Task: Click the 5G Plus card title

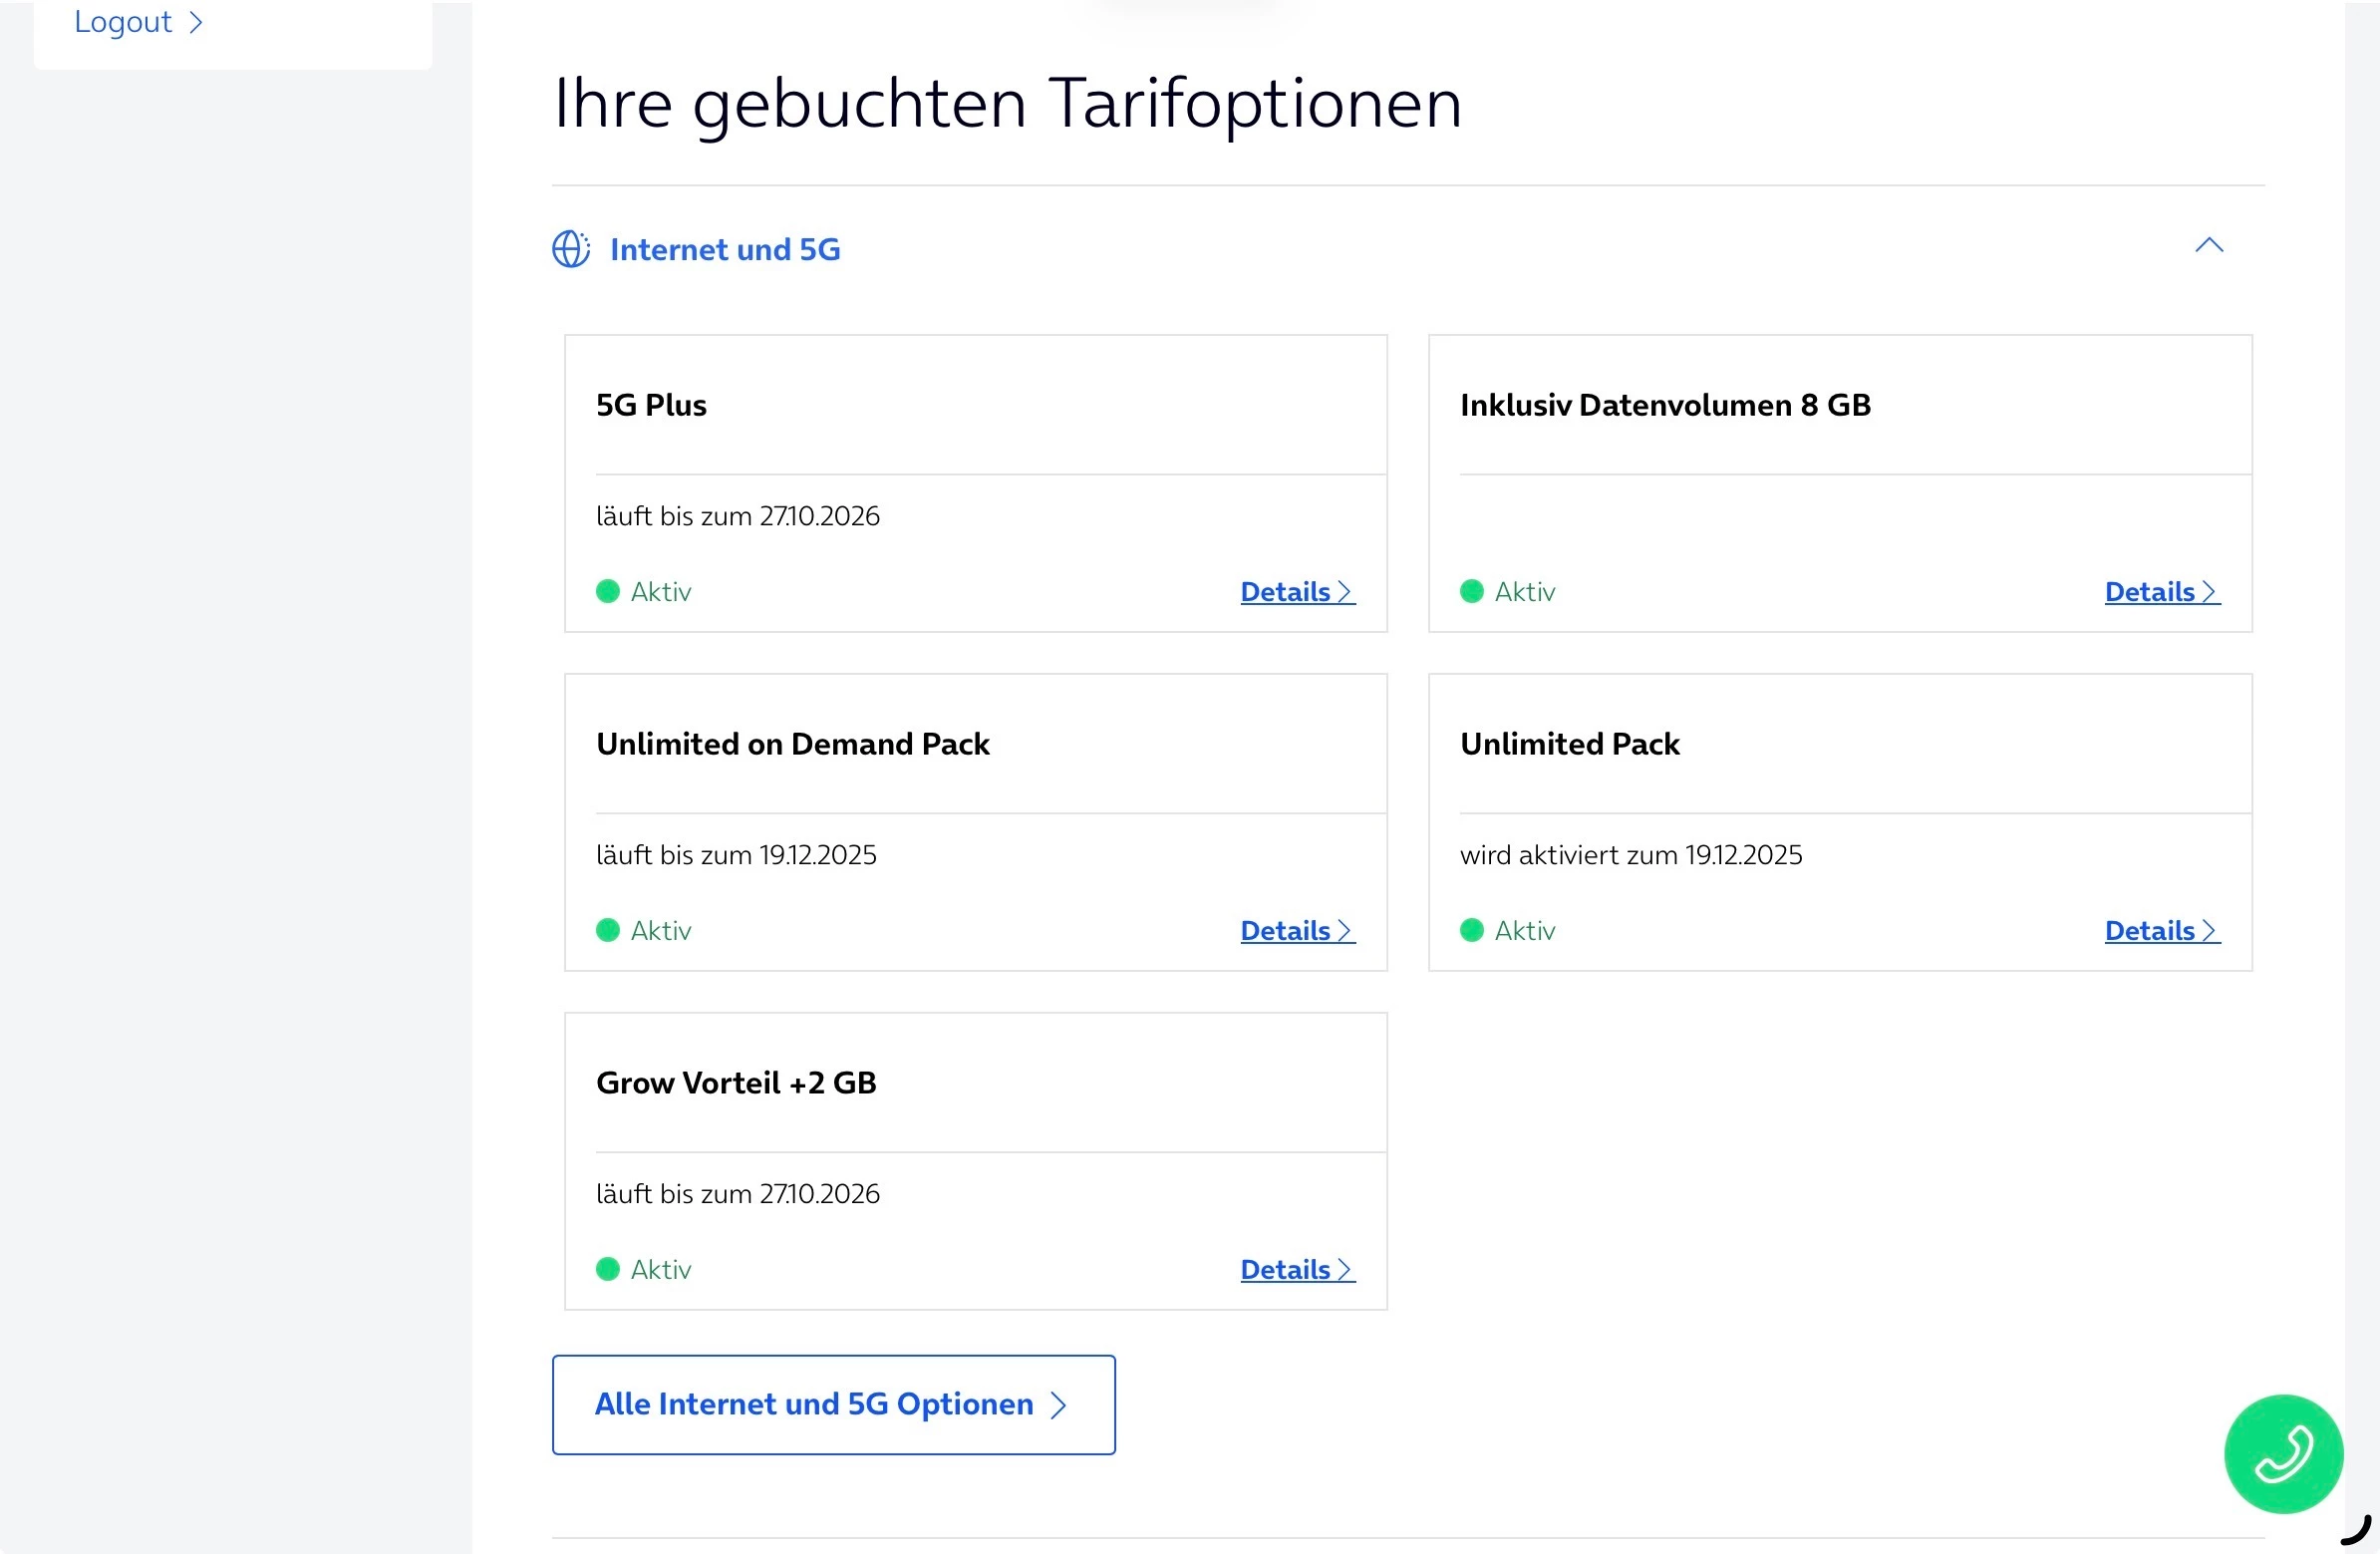Action: [651, 405]
